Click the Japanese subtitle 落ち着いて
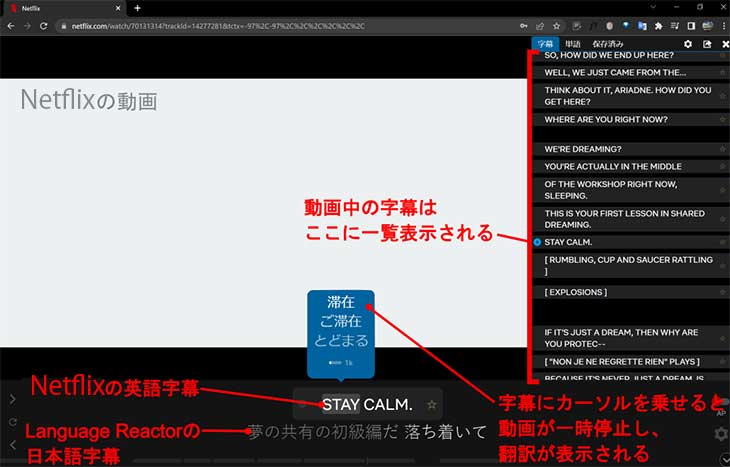The width and height of the screenshot is (730, 467). [x=445, y=432]
